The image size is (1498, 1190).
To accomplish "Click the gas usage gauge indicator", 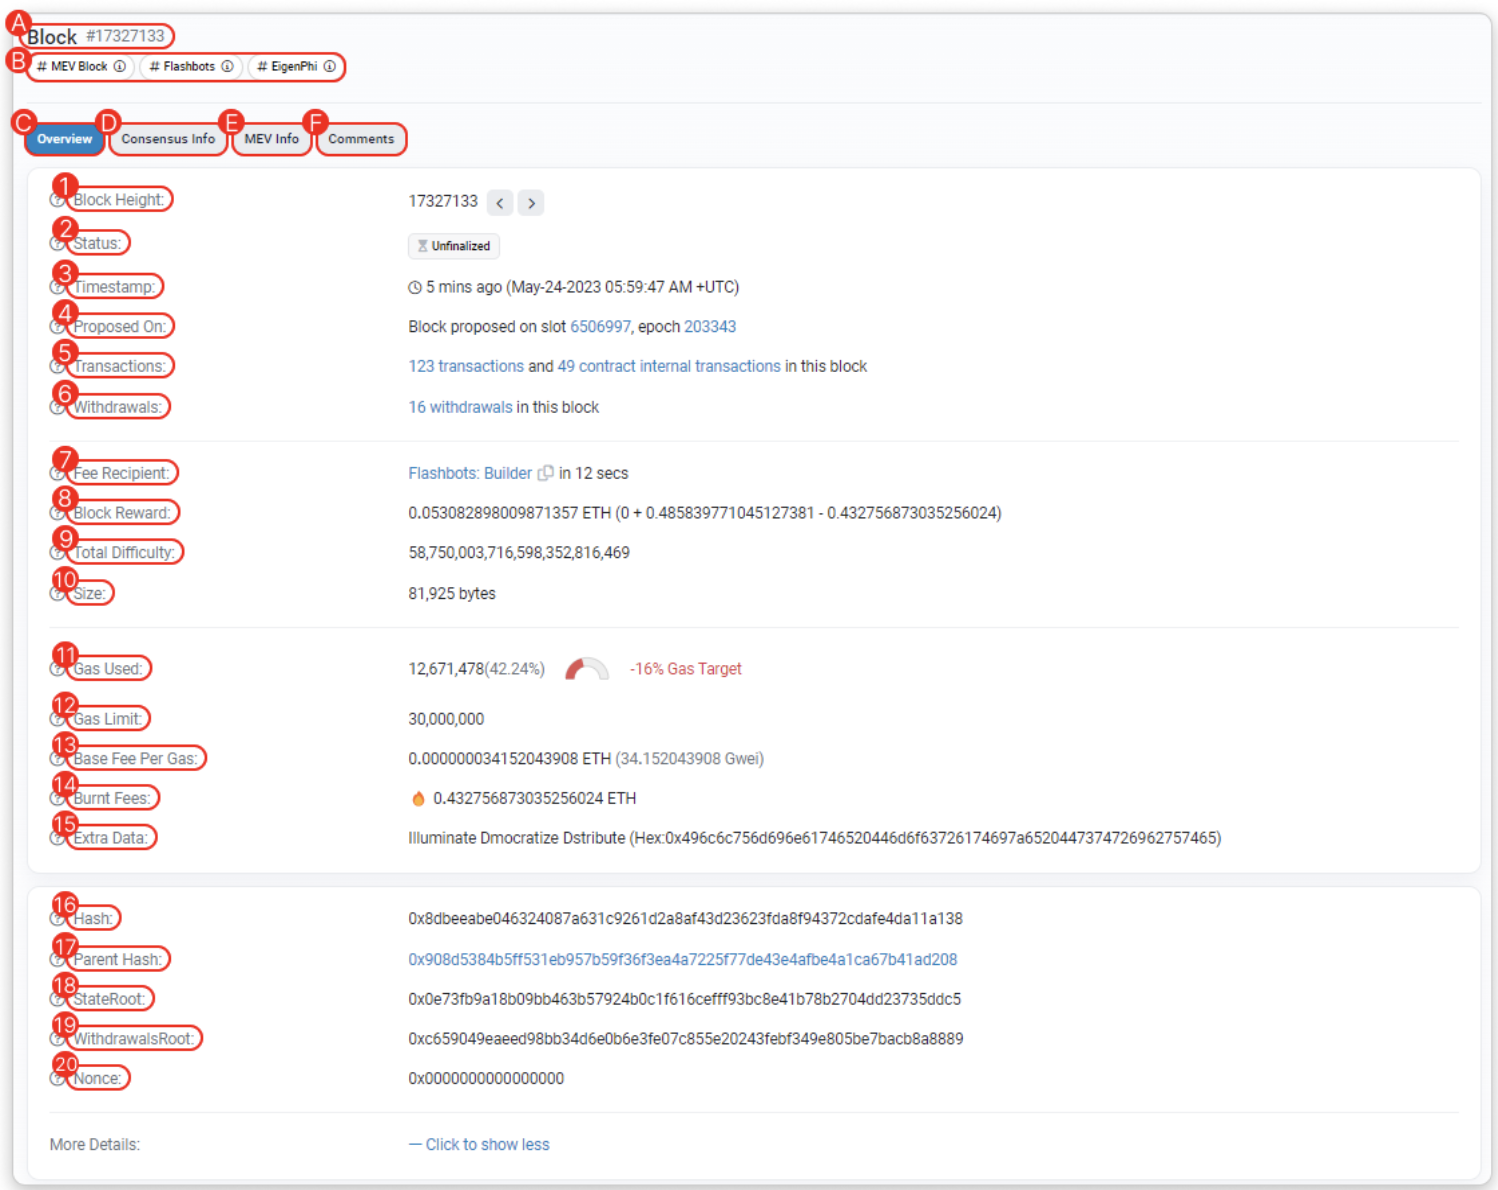I will coord(587,669).
